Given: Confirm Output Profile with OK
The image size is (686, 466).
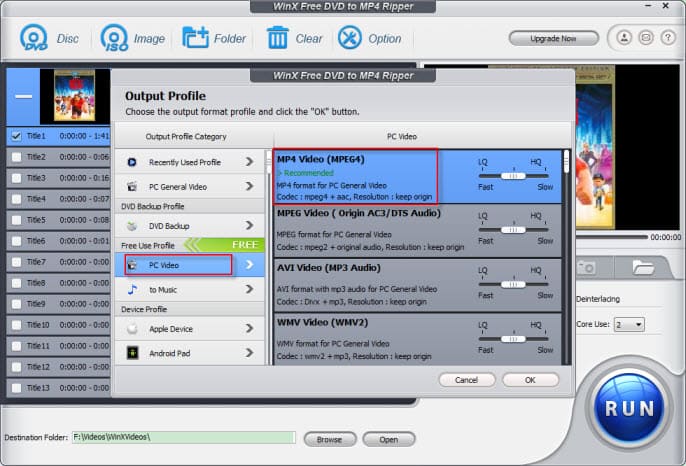Looking at the screenshot, I should [530, 380].
